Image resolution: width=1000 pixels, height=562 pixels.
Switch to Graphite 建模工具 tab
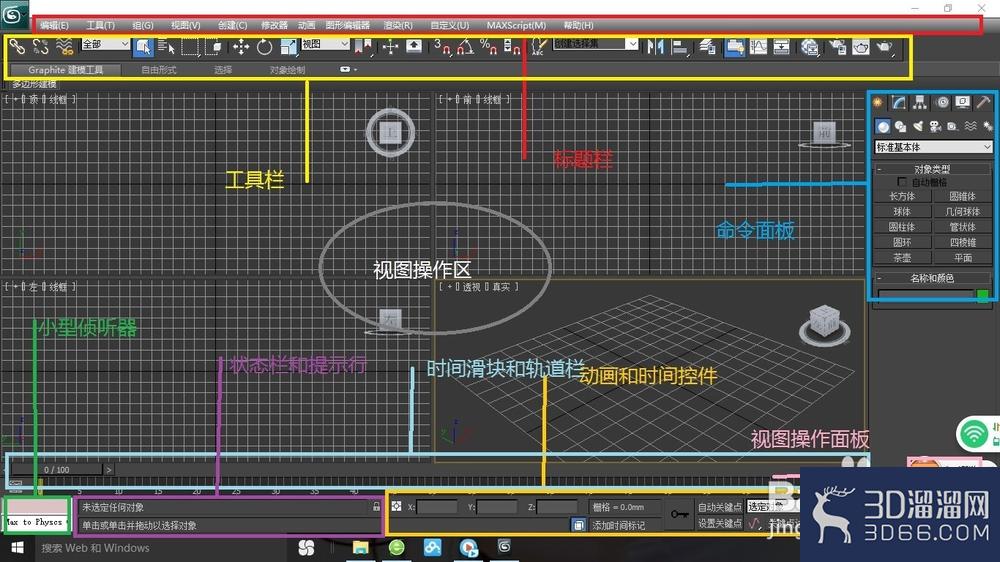click(65, 70)
